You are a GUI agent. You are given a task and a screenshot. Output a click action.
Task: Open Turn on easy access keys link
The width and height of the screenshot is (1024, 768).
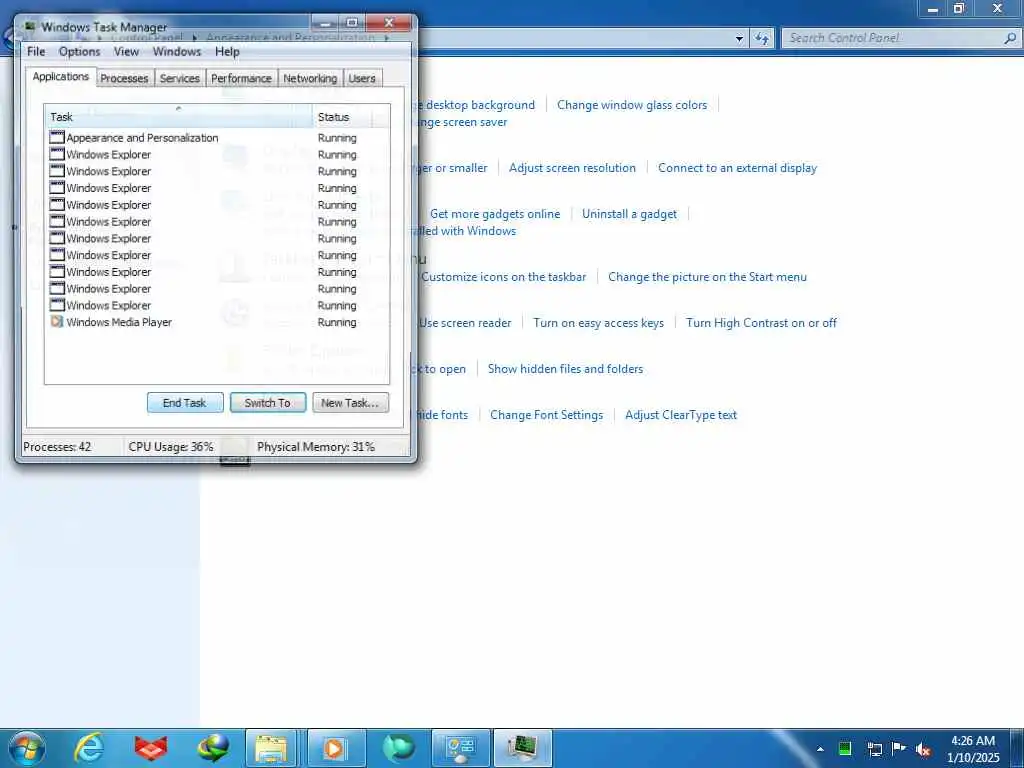pyautogui.click(x=598, y=323)
